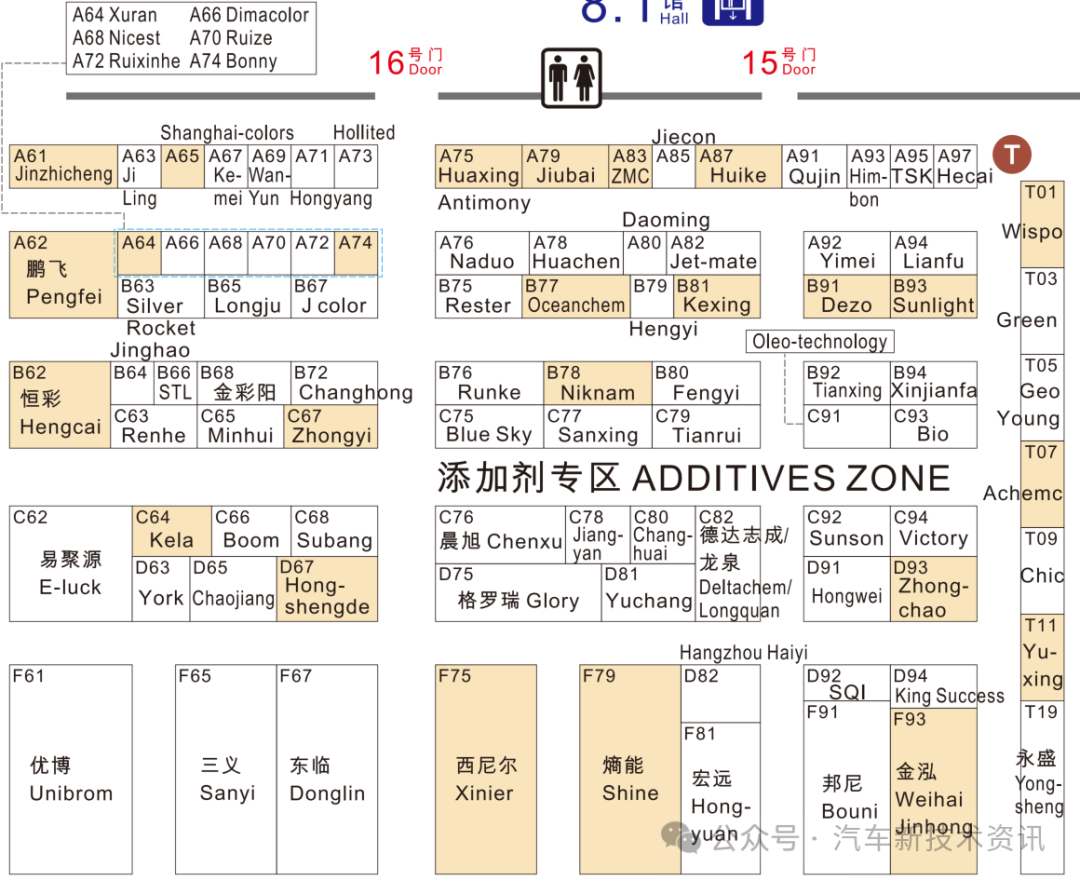Select booth D63 York
Viewport: 1080px width, 881px height.
[160, 589]
